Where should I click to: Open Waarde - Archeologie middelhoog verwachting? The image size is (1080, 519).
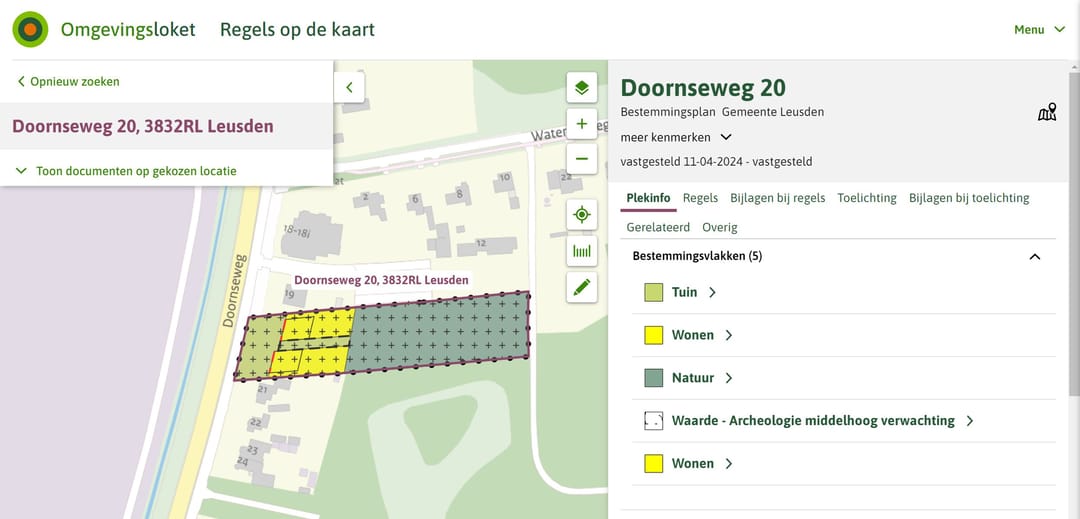[813, 421]
